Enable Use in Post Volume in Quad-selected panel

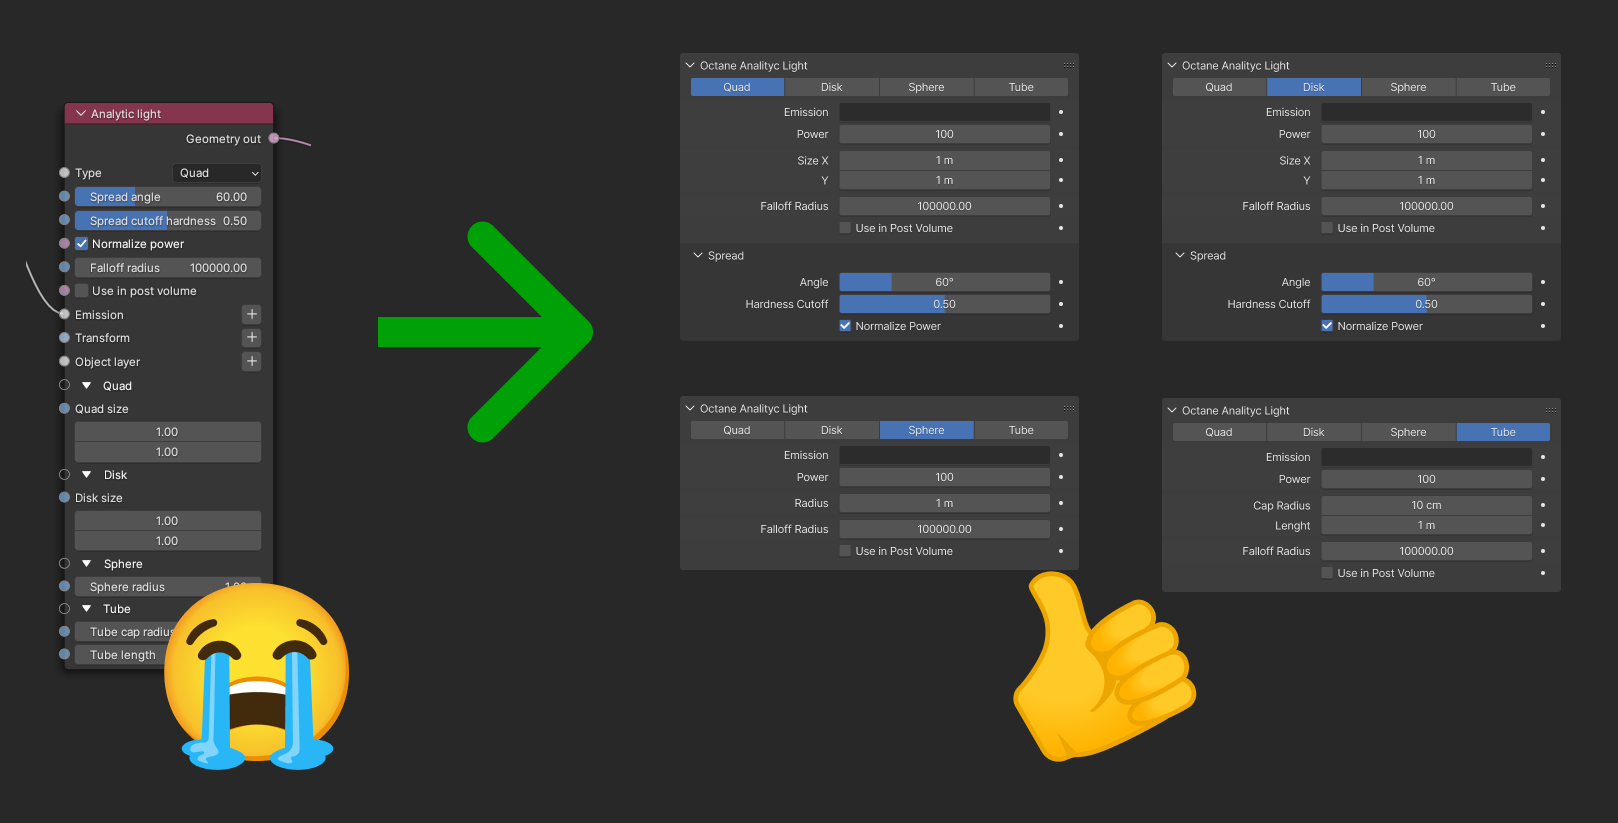[x=845, y=228]
